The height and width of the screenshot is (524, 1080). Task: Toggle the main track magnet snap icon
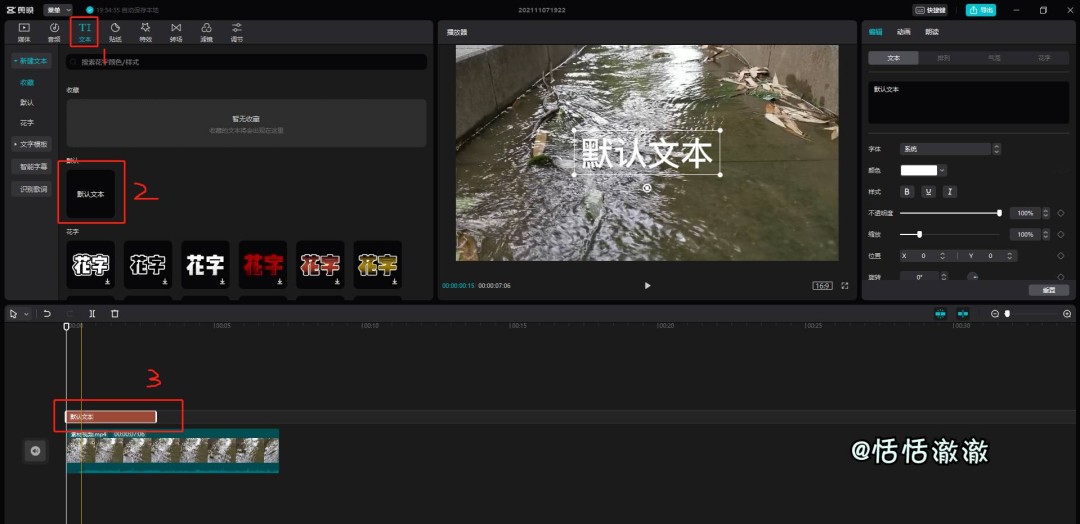click(940, 314)
